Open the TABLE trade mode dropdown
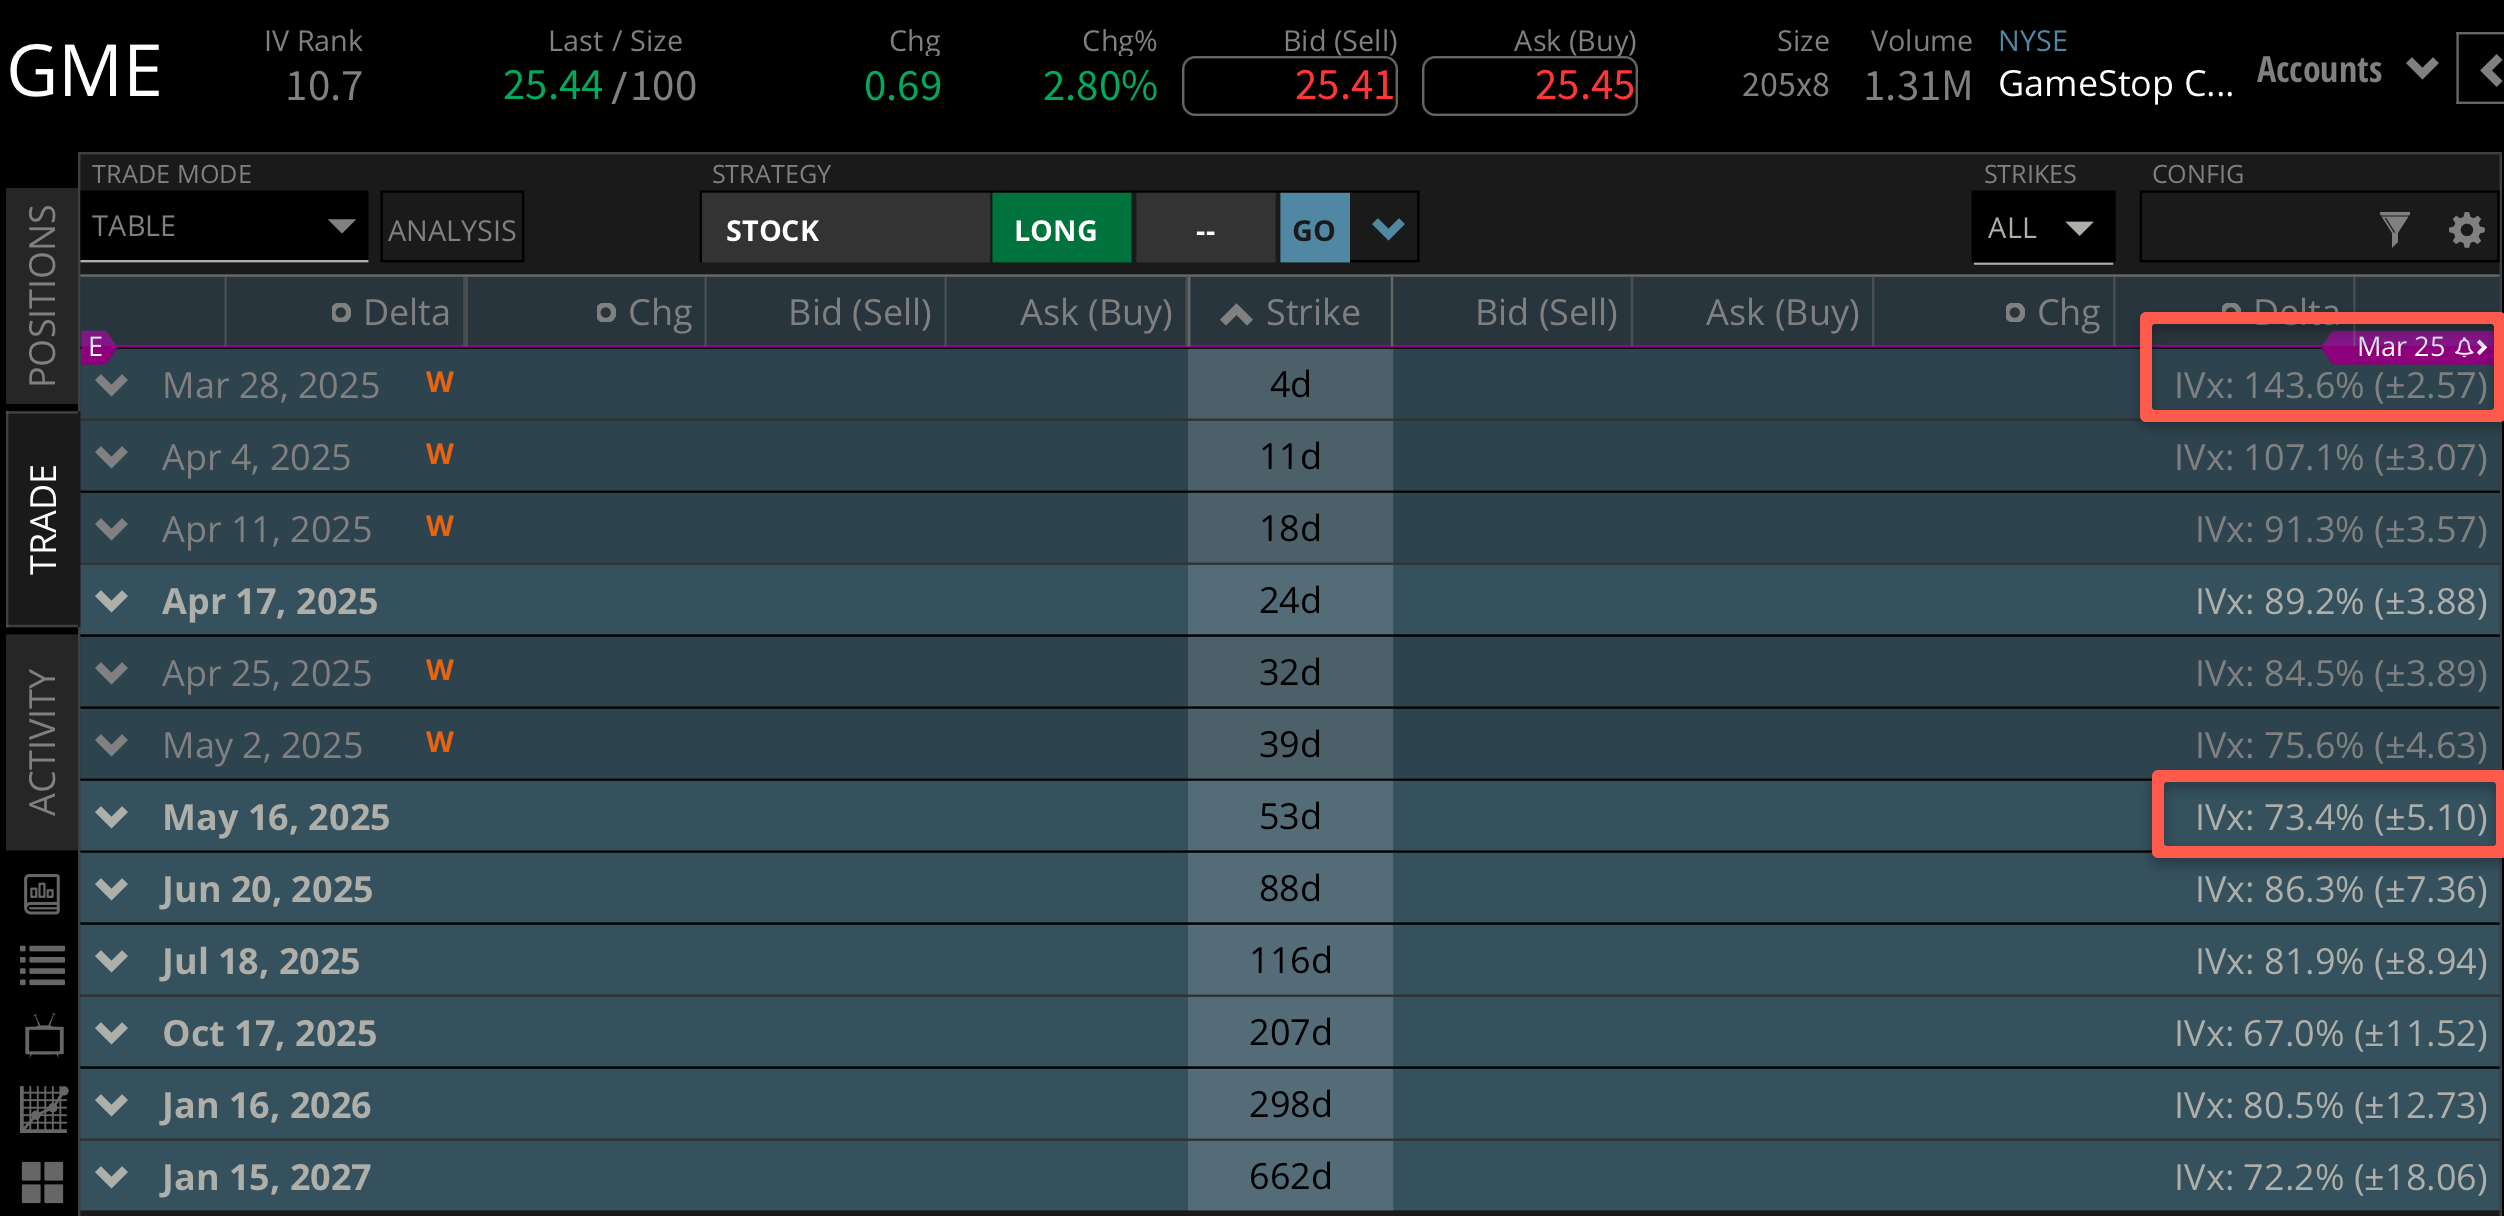The height and width of the screenshot is (1216, 2504). point(224,227)
